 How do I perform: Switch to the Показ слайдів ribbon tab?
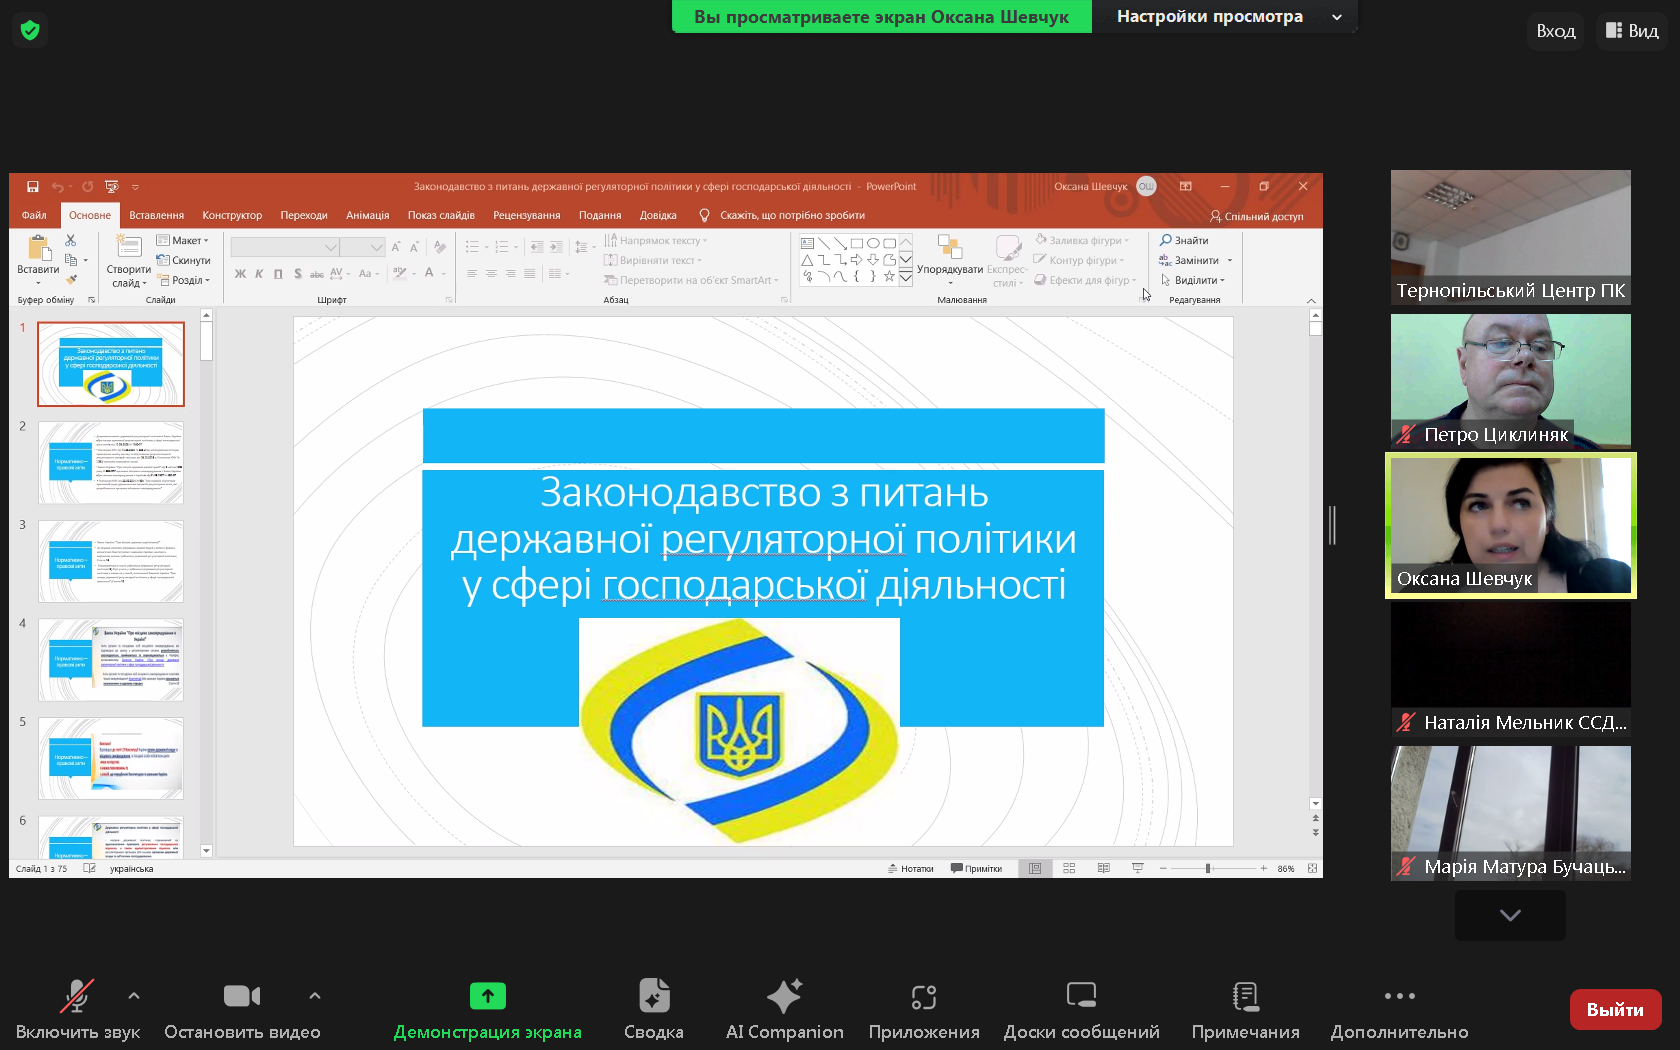tap(441, 215)
